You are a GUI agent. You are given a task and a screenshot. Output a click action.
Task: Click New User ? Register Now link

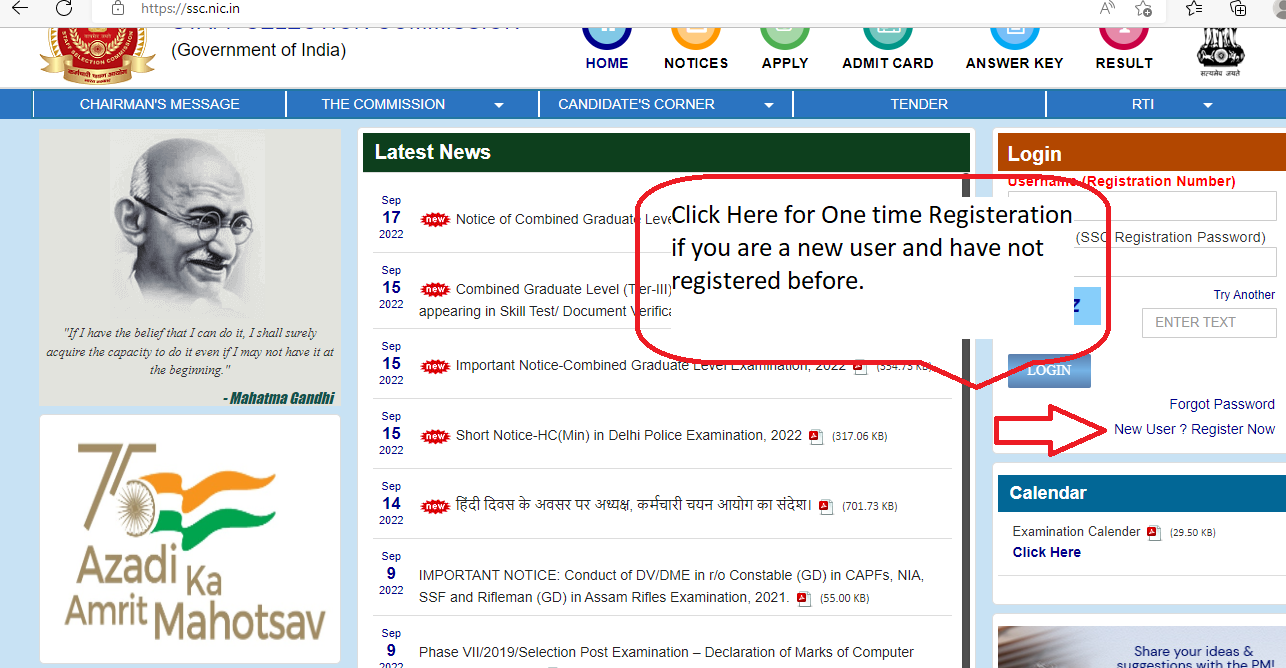coord(1194,429)
